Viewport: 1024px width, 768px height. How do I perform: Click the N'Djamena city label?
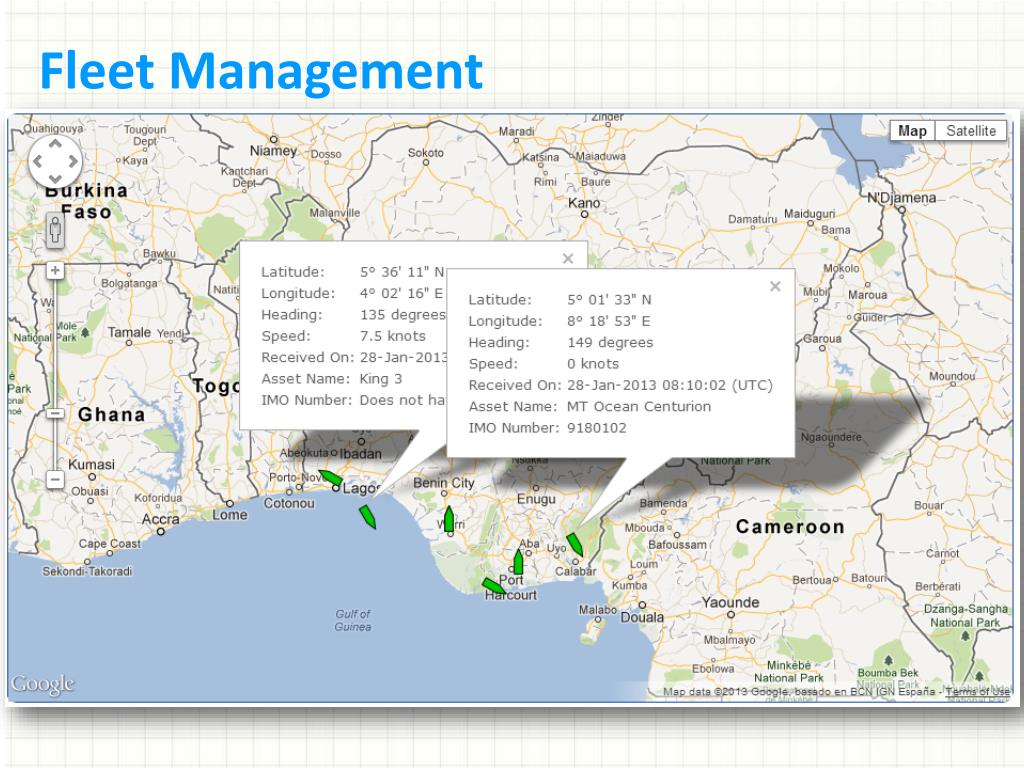pos(901,197)
